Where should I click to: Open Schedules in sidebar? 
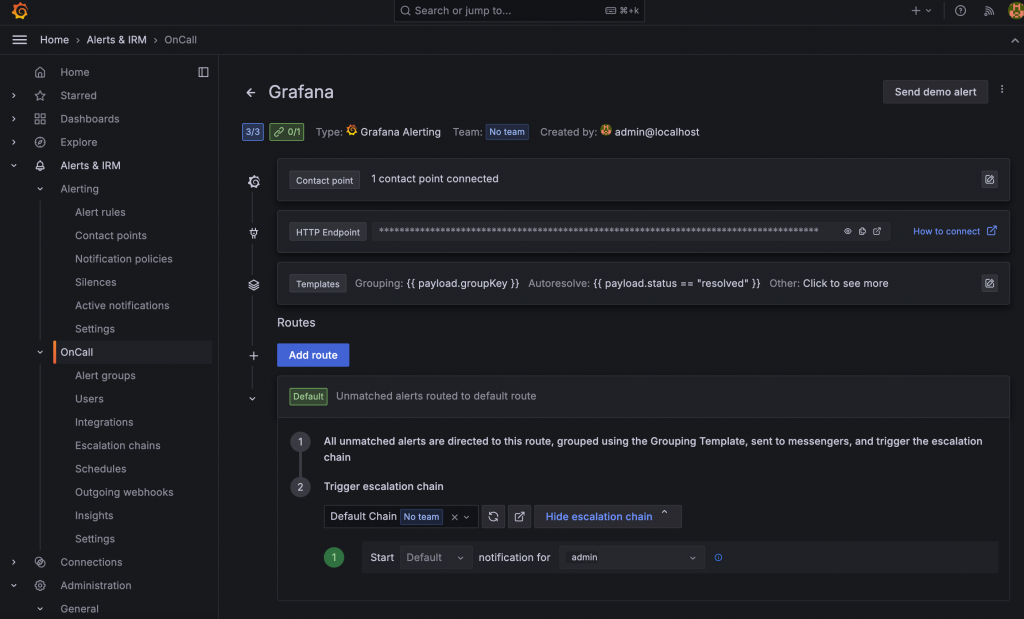click(101, 469)
